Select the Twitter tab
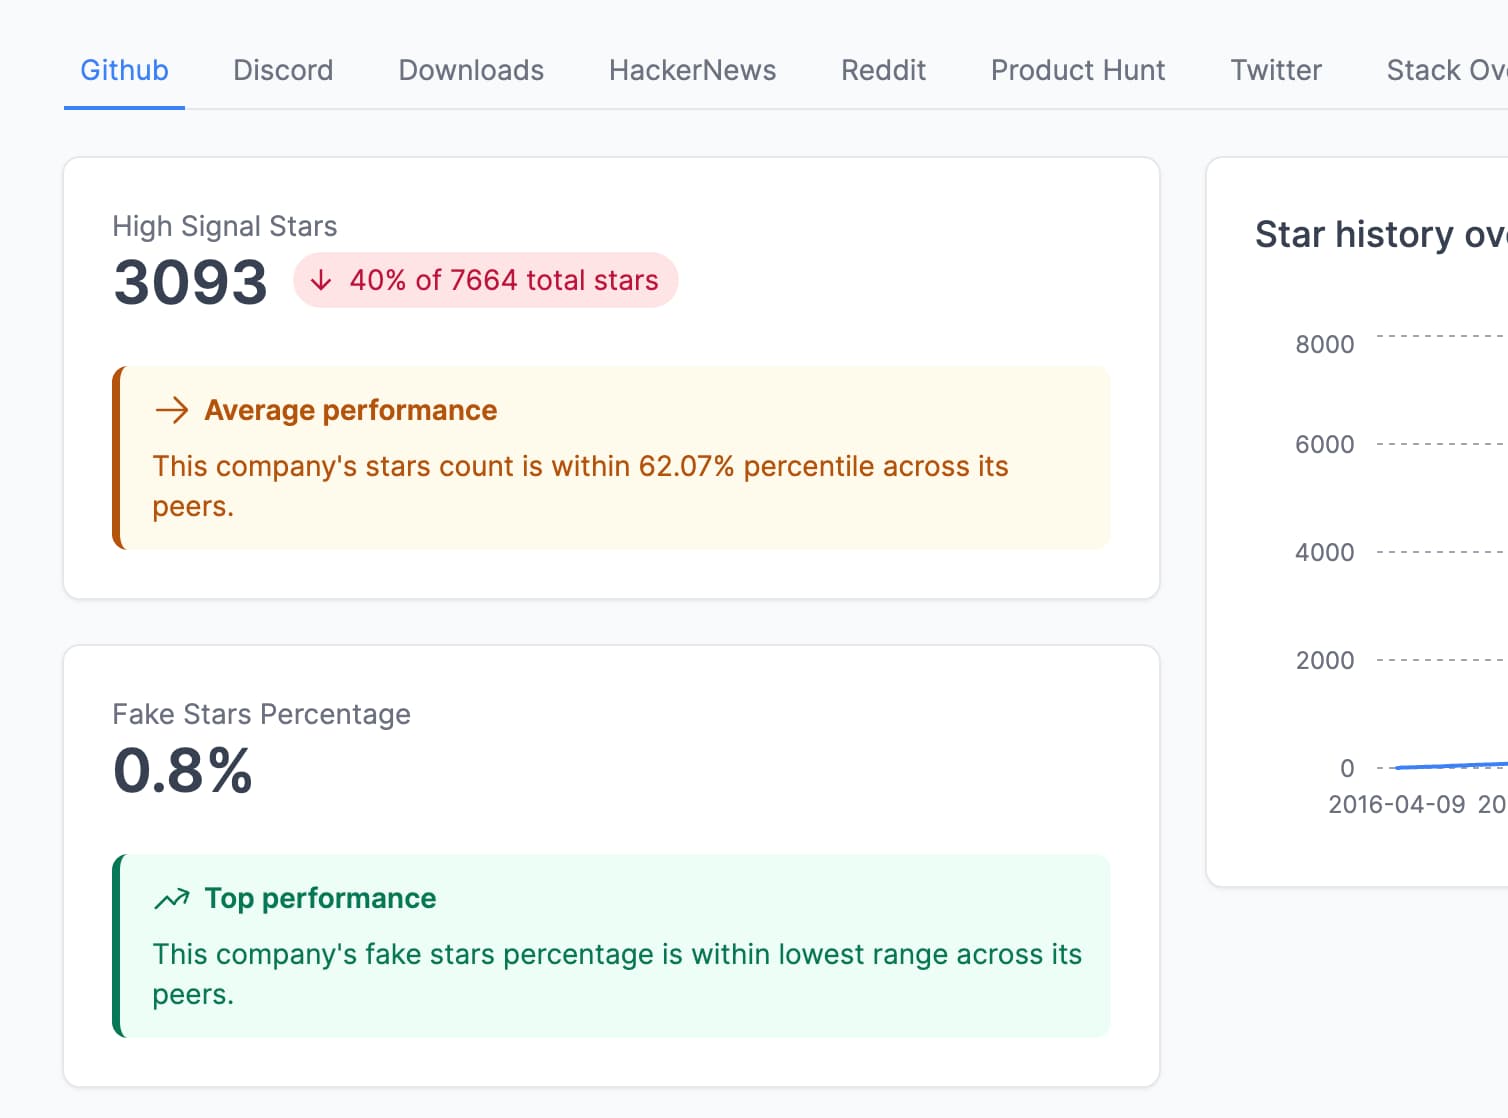 click(x=1275, y=70)
